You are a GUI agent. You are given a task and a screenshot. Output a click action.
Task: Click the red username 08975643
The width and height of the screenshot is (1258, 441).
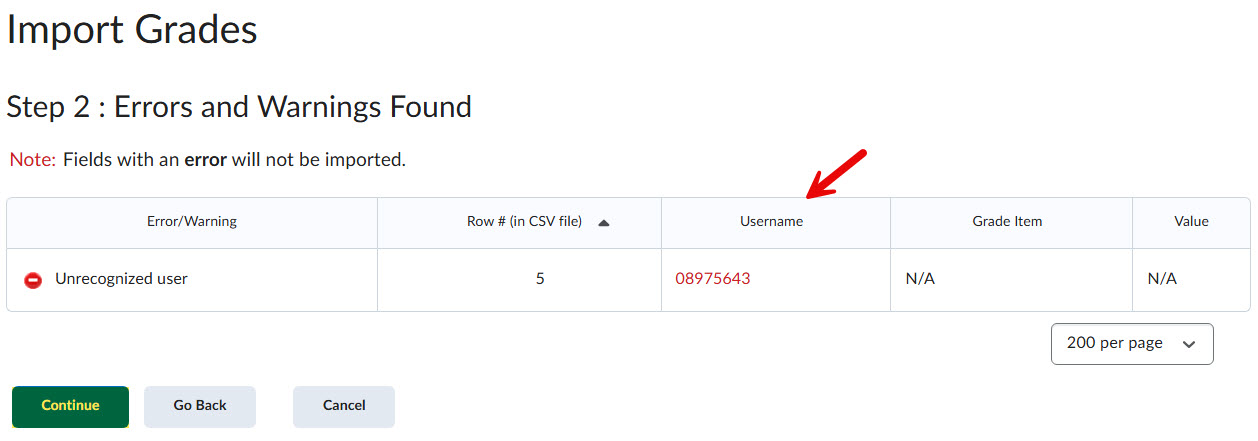pos(713,279)
